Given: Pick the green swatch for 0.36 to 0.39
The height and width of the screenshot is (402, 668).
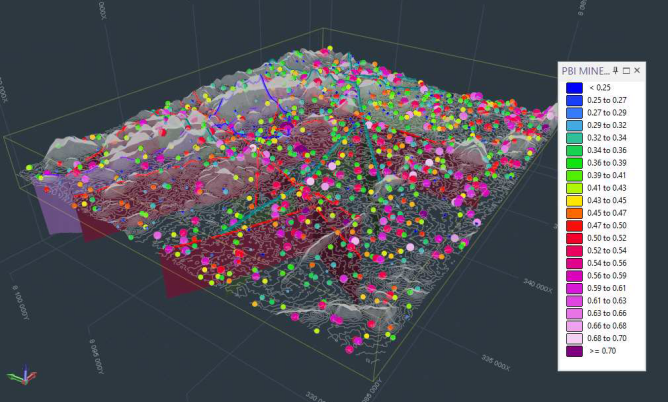Looking at the screenshot, I should coord(574,163).
